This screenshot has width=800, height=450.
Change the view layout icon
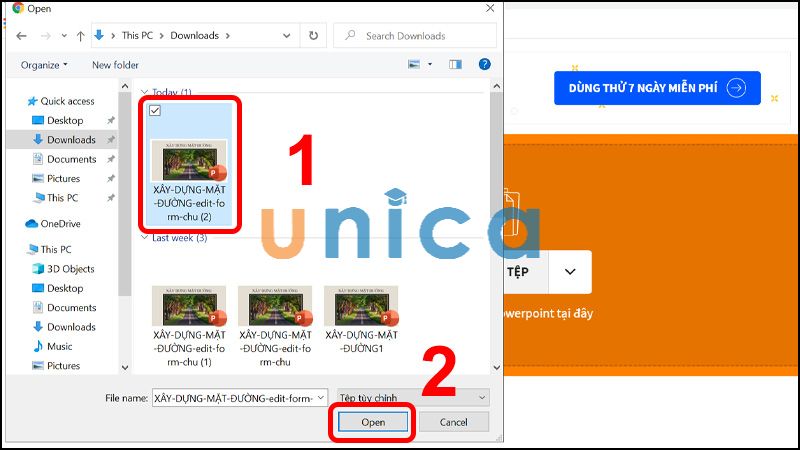(x=414, y=64)
